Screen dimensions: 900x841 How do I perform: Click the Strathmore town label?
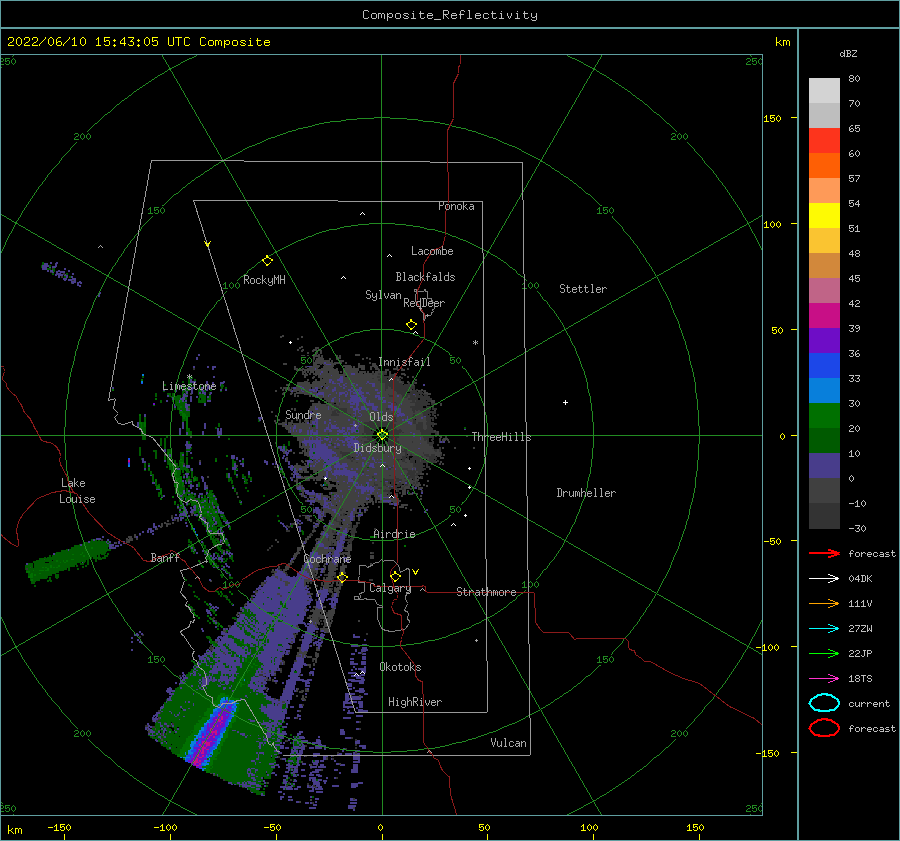pyautogui.click(x=486, y=592)
